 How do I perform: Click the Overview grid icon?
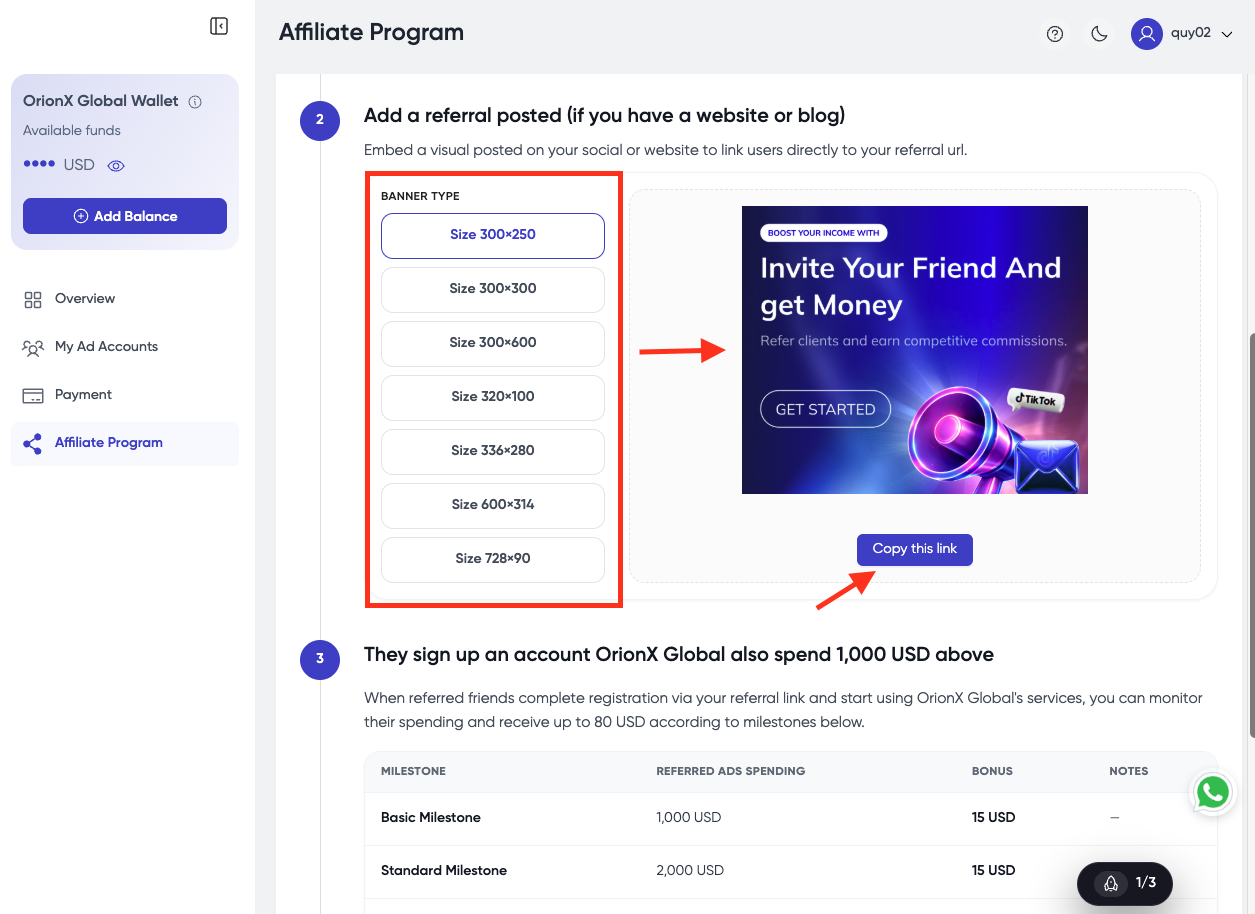coord(33,299)
